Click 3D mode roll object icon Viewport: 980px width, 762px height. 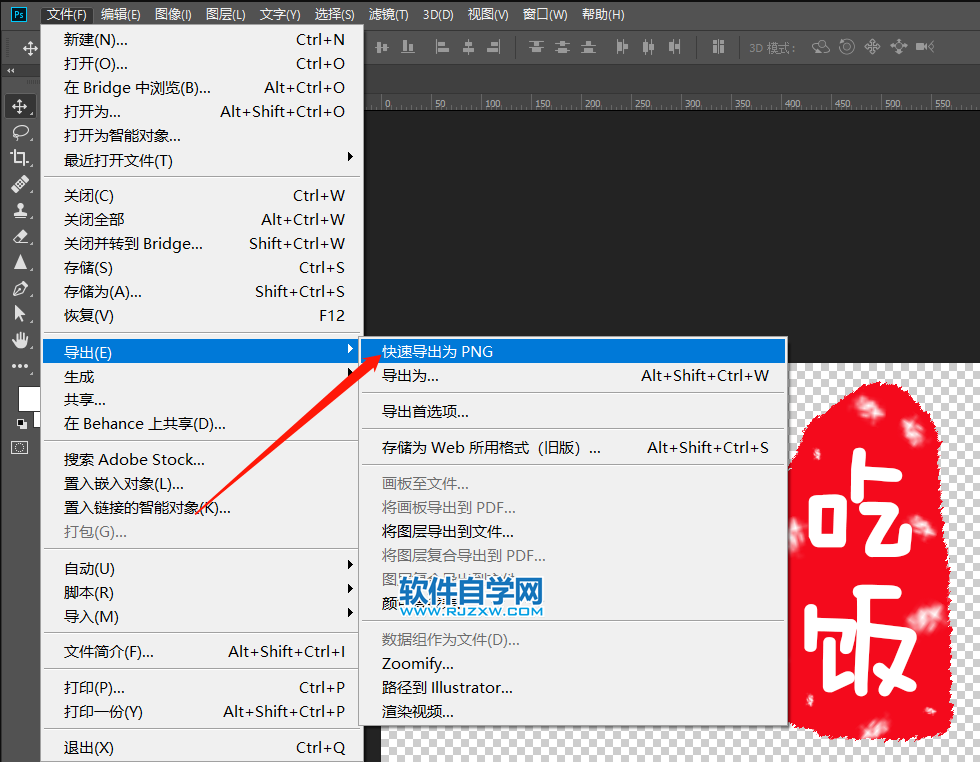[x=847, y=47]
